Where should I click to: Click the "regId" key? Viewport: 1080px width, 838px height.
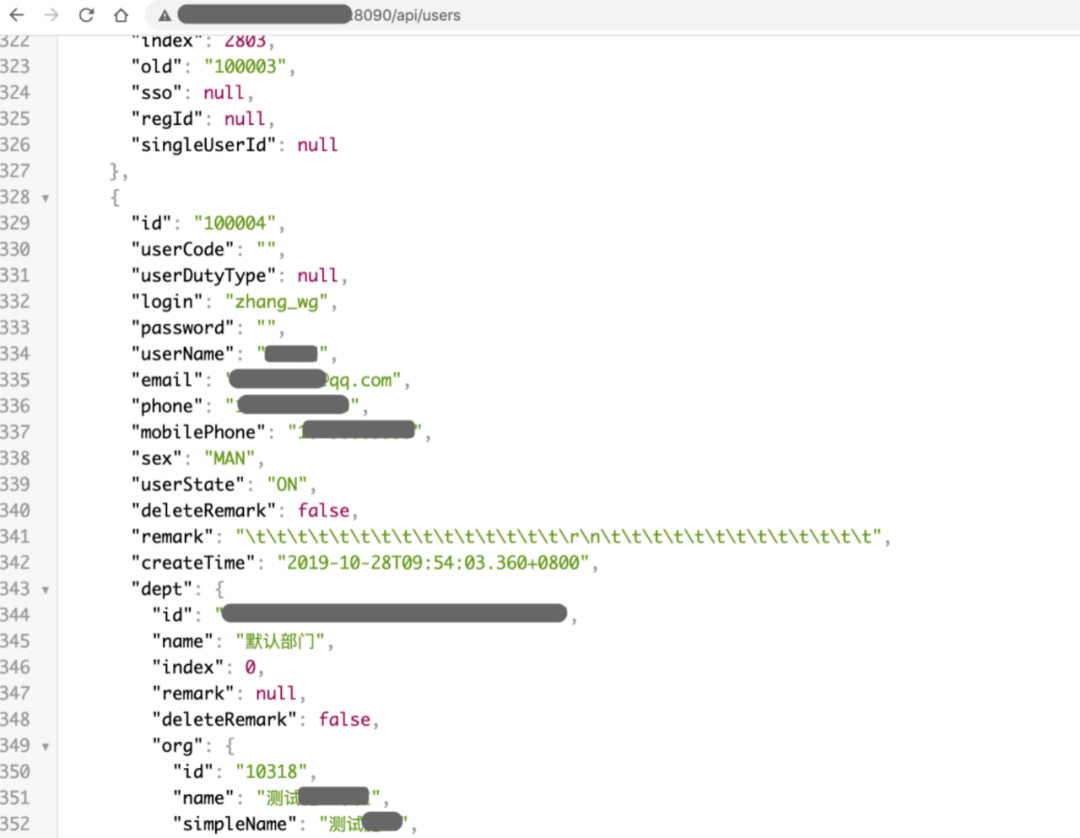click(x=167, y=119)
